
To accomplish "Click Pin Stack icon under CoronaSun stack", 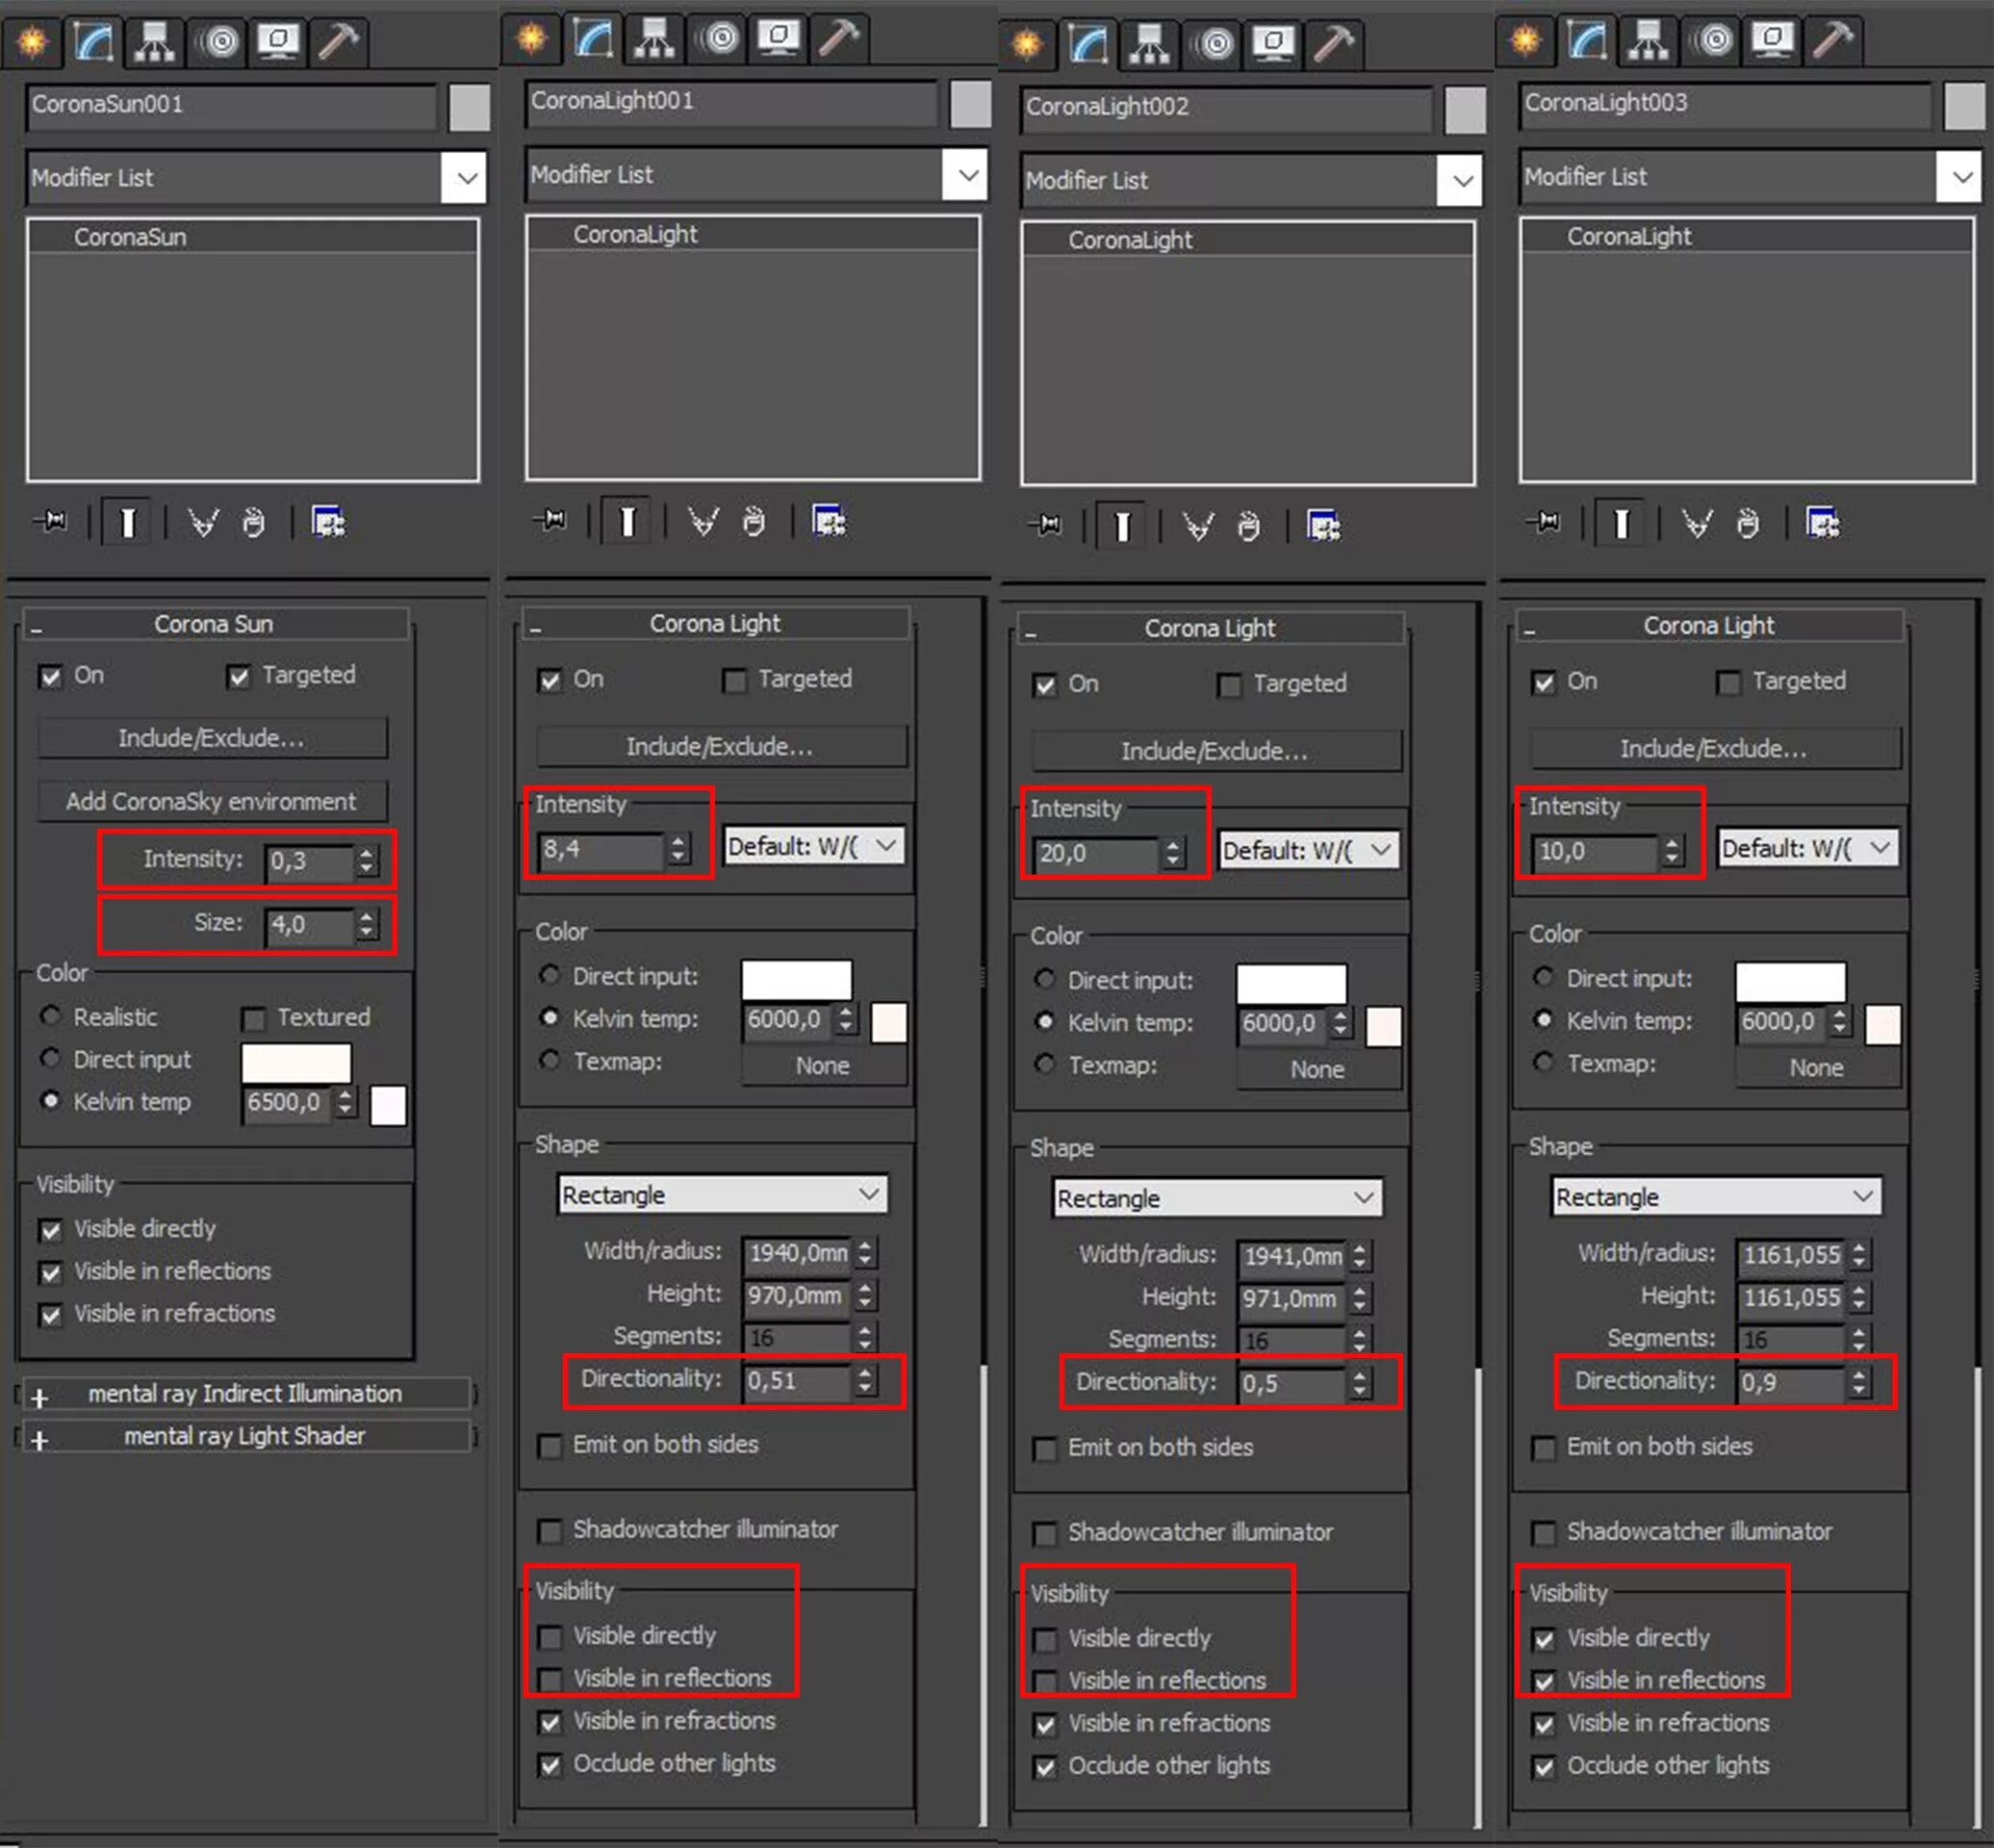I will click(50, 521).
